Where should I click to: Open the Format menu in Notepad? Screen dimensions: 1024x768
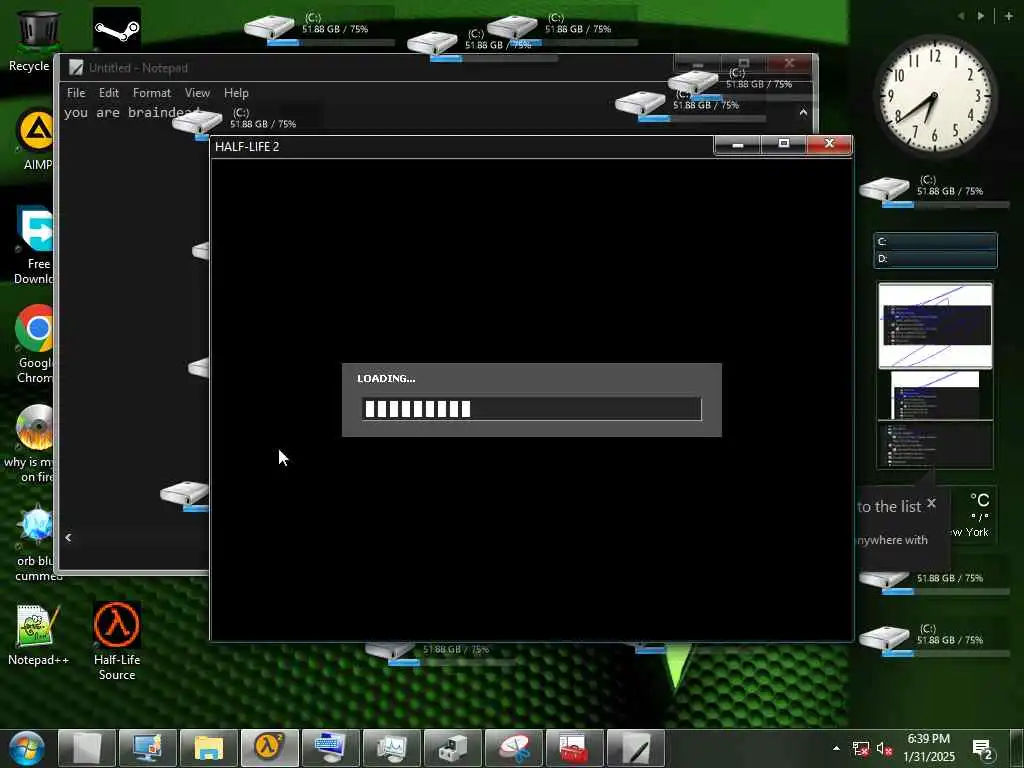[x=152, y=93]
